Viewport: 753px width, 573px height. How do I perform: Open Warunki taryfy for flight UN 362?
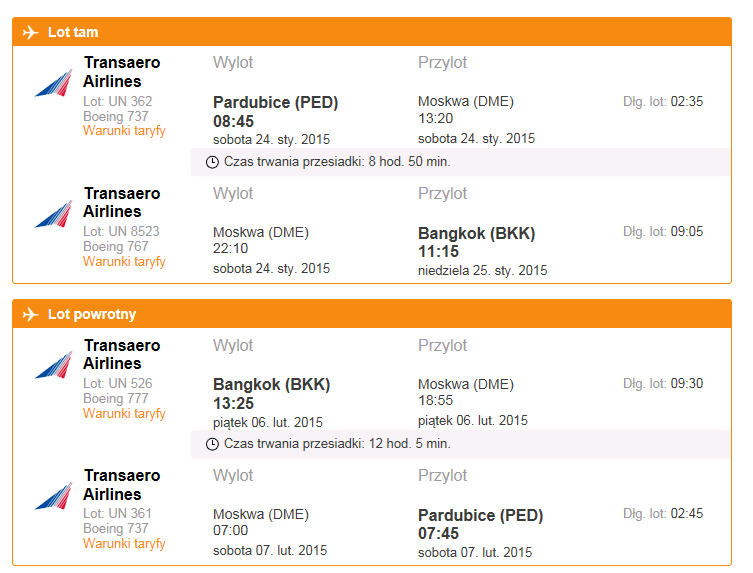[x=124, y=131]
